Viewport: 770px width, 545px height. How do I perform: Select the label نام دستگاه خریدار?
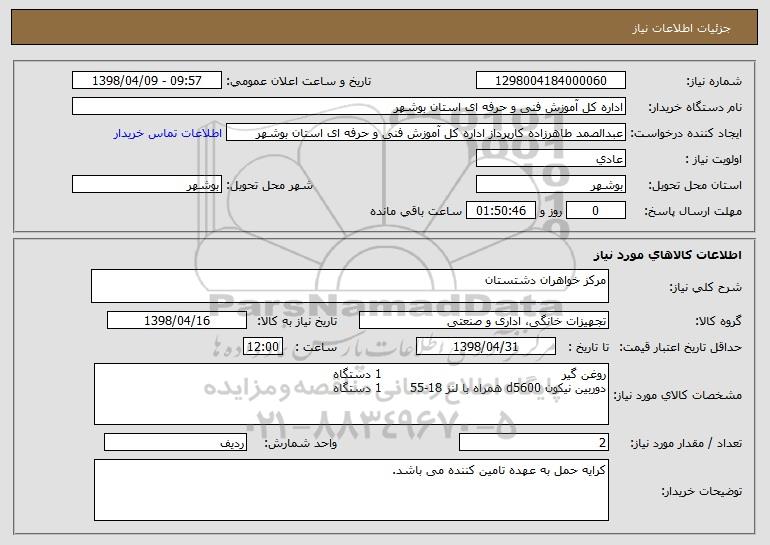point(695,108)
